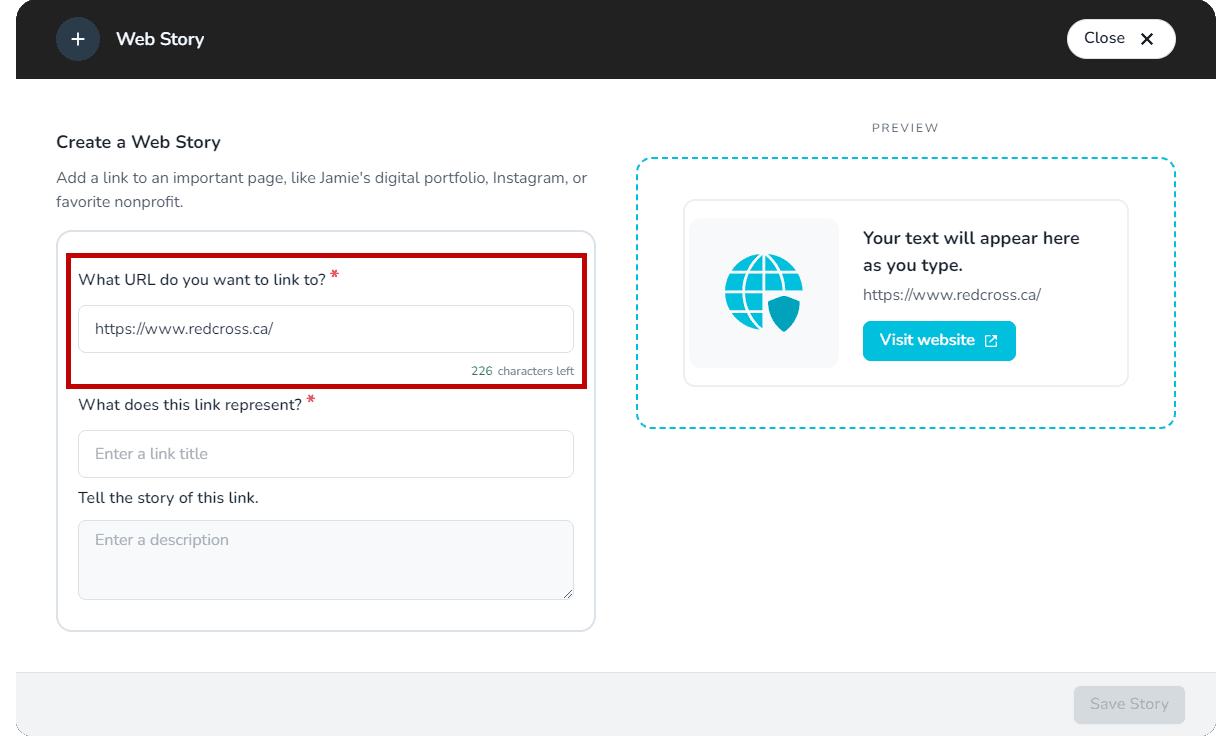The image size is (1230, 736).
Task: Focus the URL input containing redcross.ca
Action: click(325, 329)
